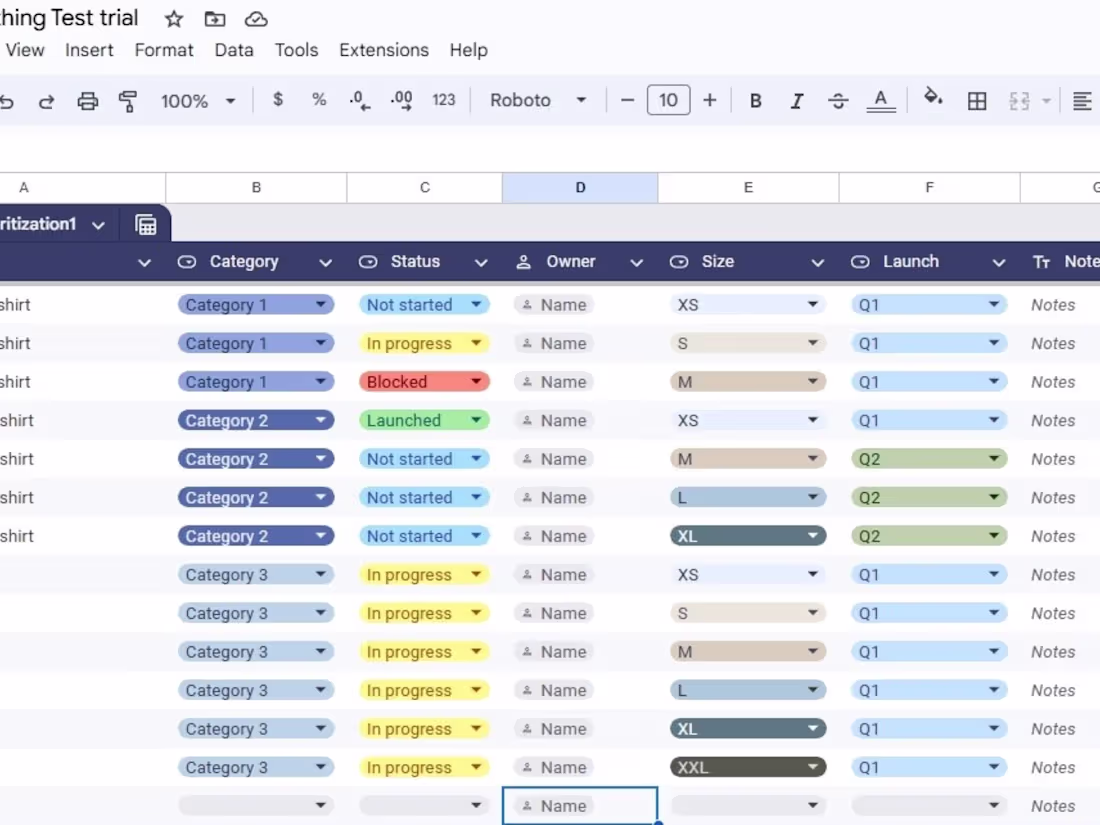The width and height of the screenshot is (1100, 825).
Task: Click the decrease font size minus button
Action: [x=627, y=100]
